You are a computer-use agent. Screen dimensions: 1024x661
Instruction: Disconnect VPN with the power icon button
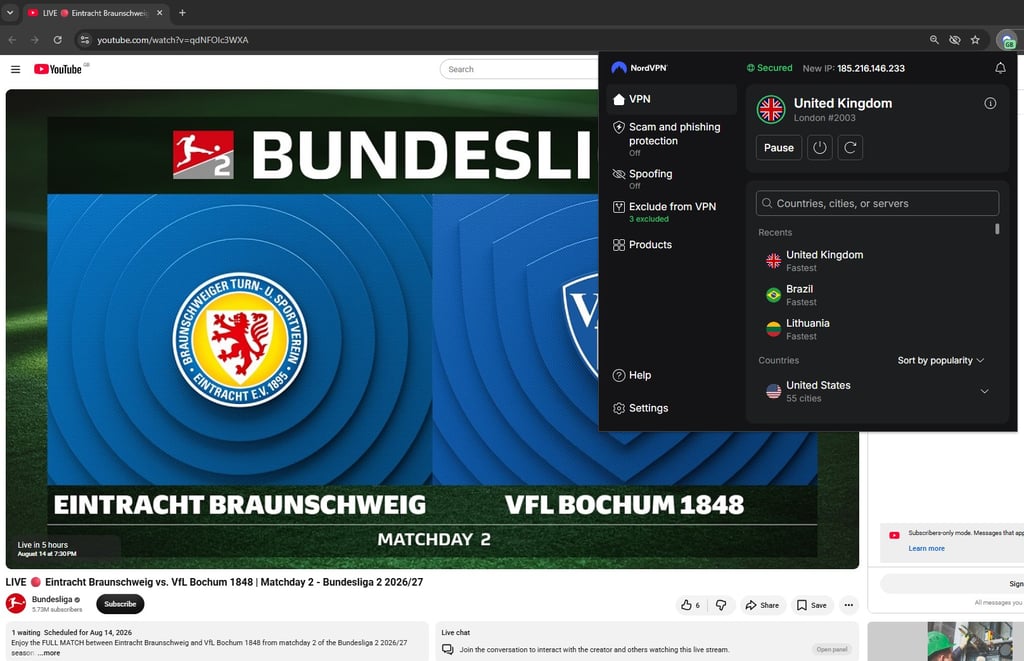(820, 148)
